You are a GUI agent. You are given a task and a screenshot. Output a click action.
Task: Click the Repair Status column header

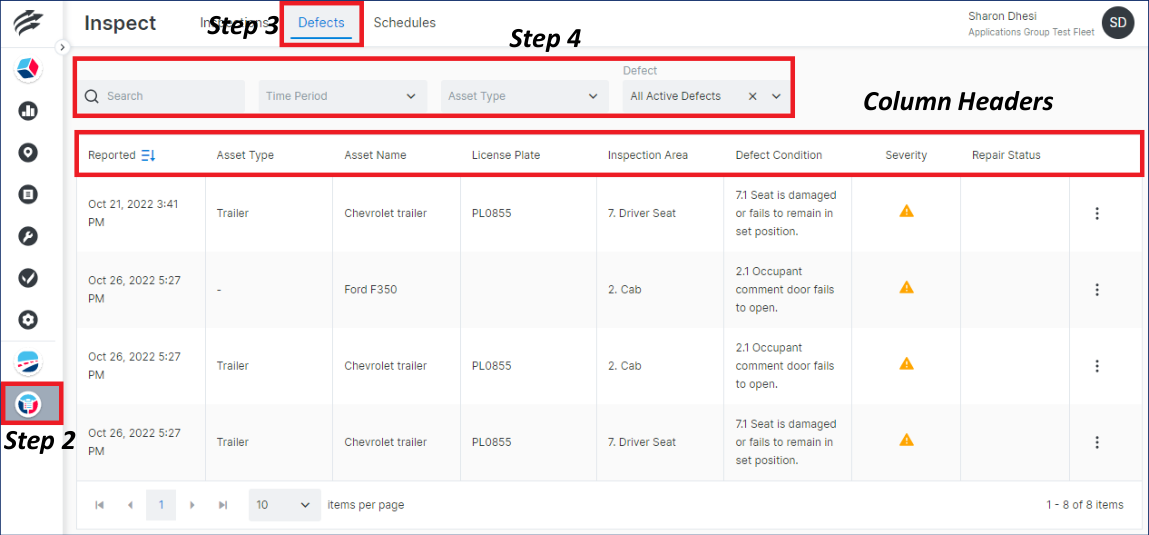[1006, 155]
